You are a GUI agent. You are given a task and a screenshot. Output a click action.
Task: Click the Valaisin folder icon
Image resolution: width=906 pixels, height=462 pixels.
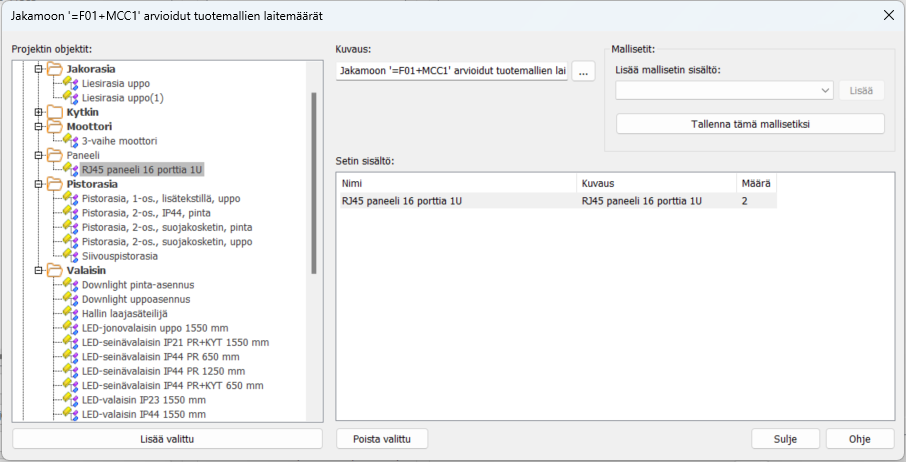click(x=55, y=270)
